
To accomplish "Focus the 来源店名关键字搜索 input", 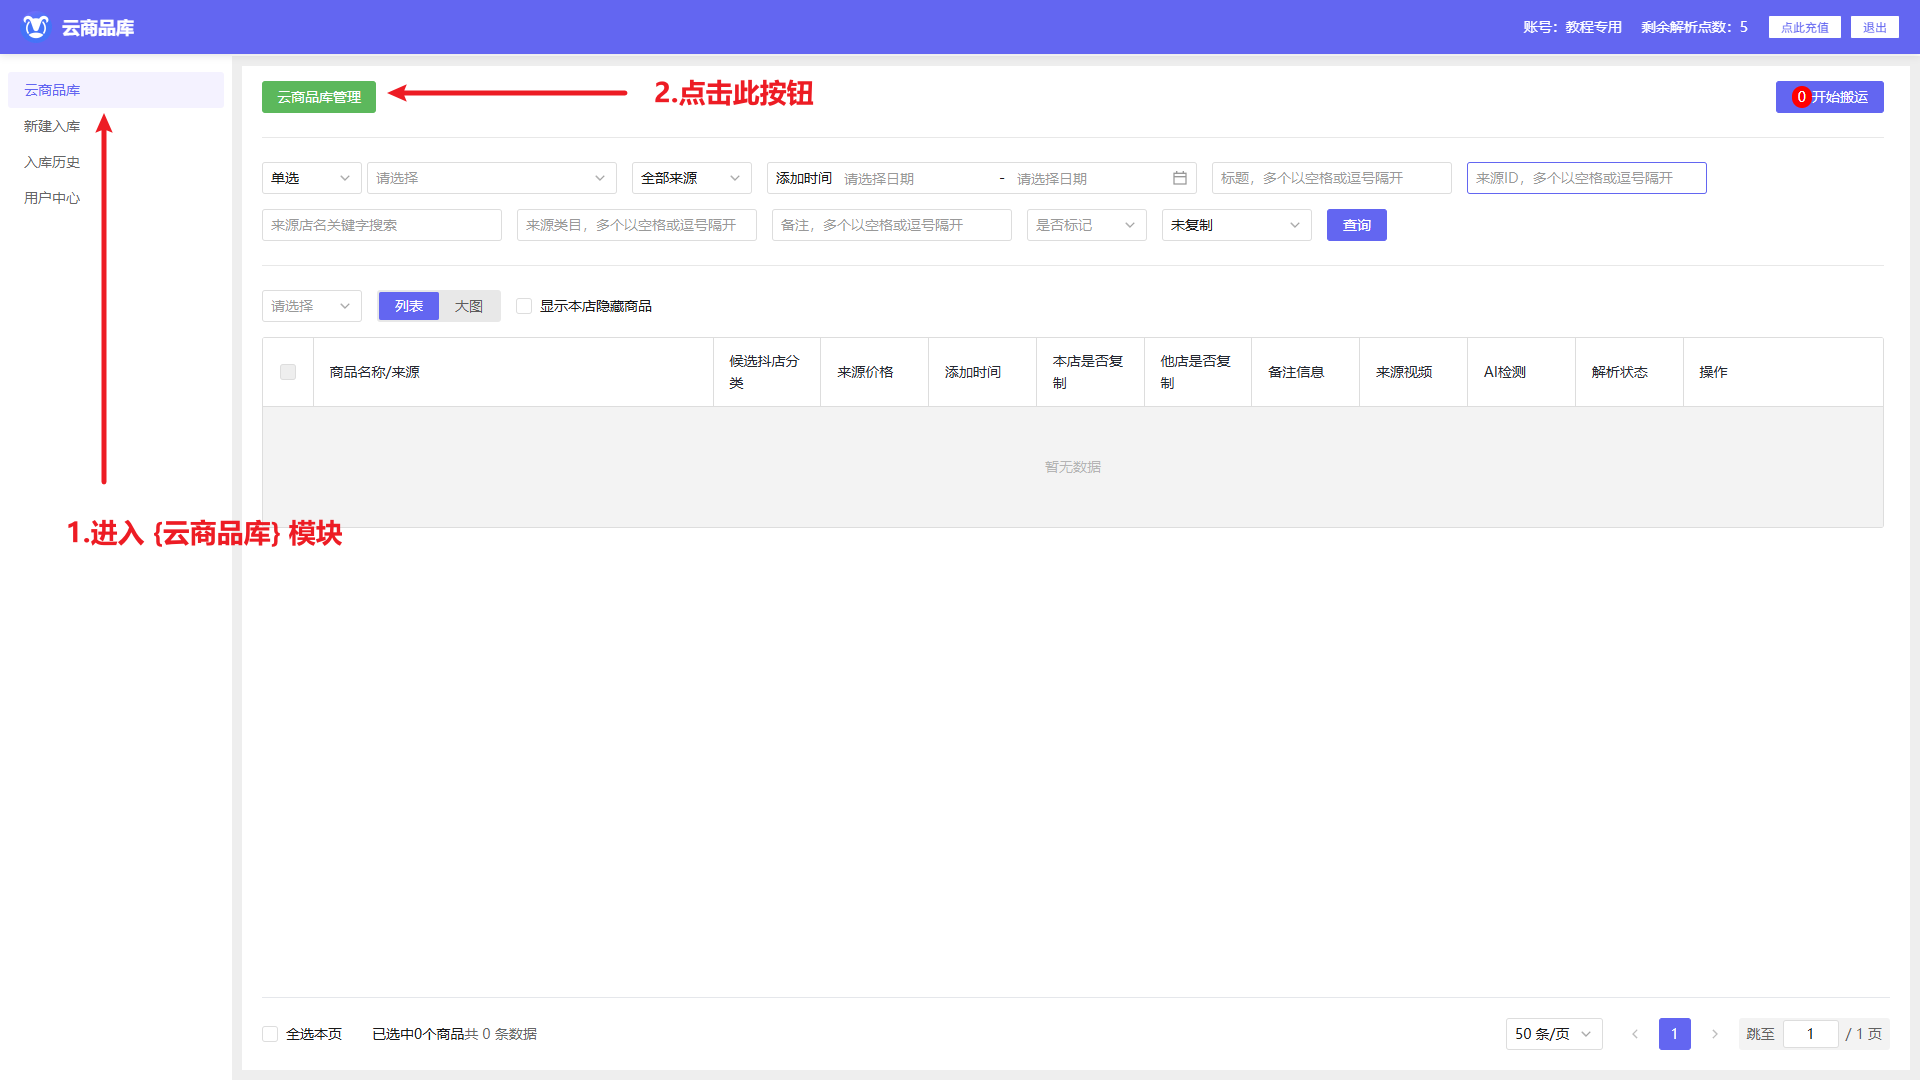I will [382, 225].
